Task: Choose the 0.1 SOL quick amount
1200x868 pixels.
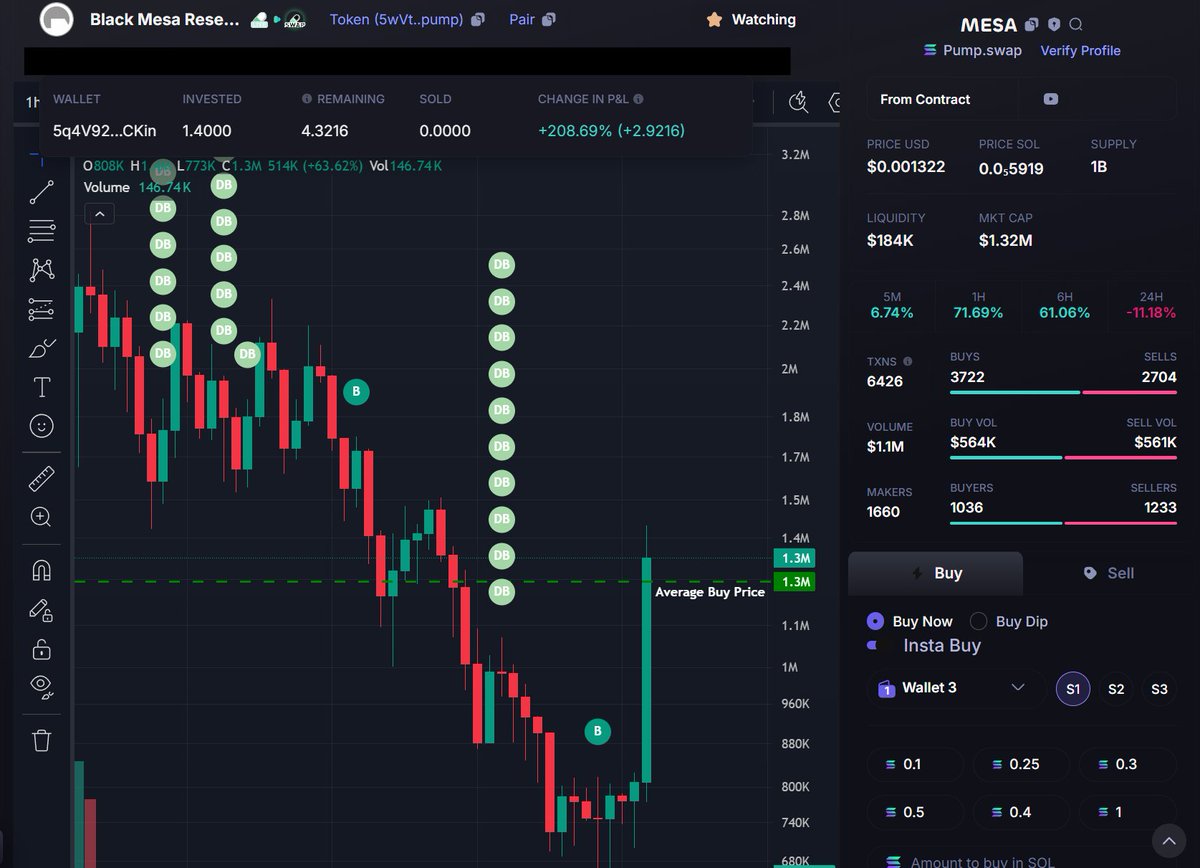Action: click(x=915, y=764)
